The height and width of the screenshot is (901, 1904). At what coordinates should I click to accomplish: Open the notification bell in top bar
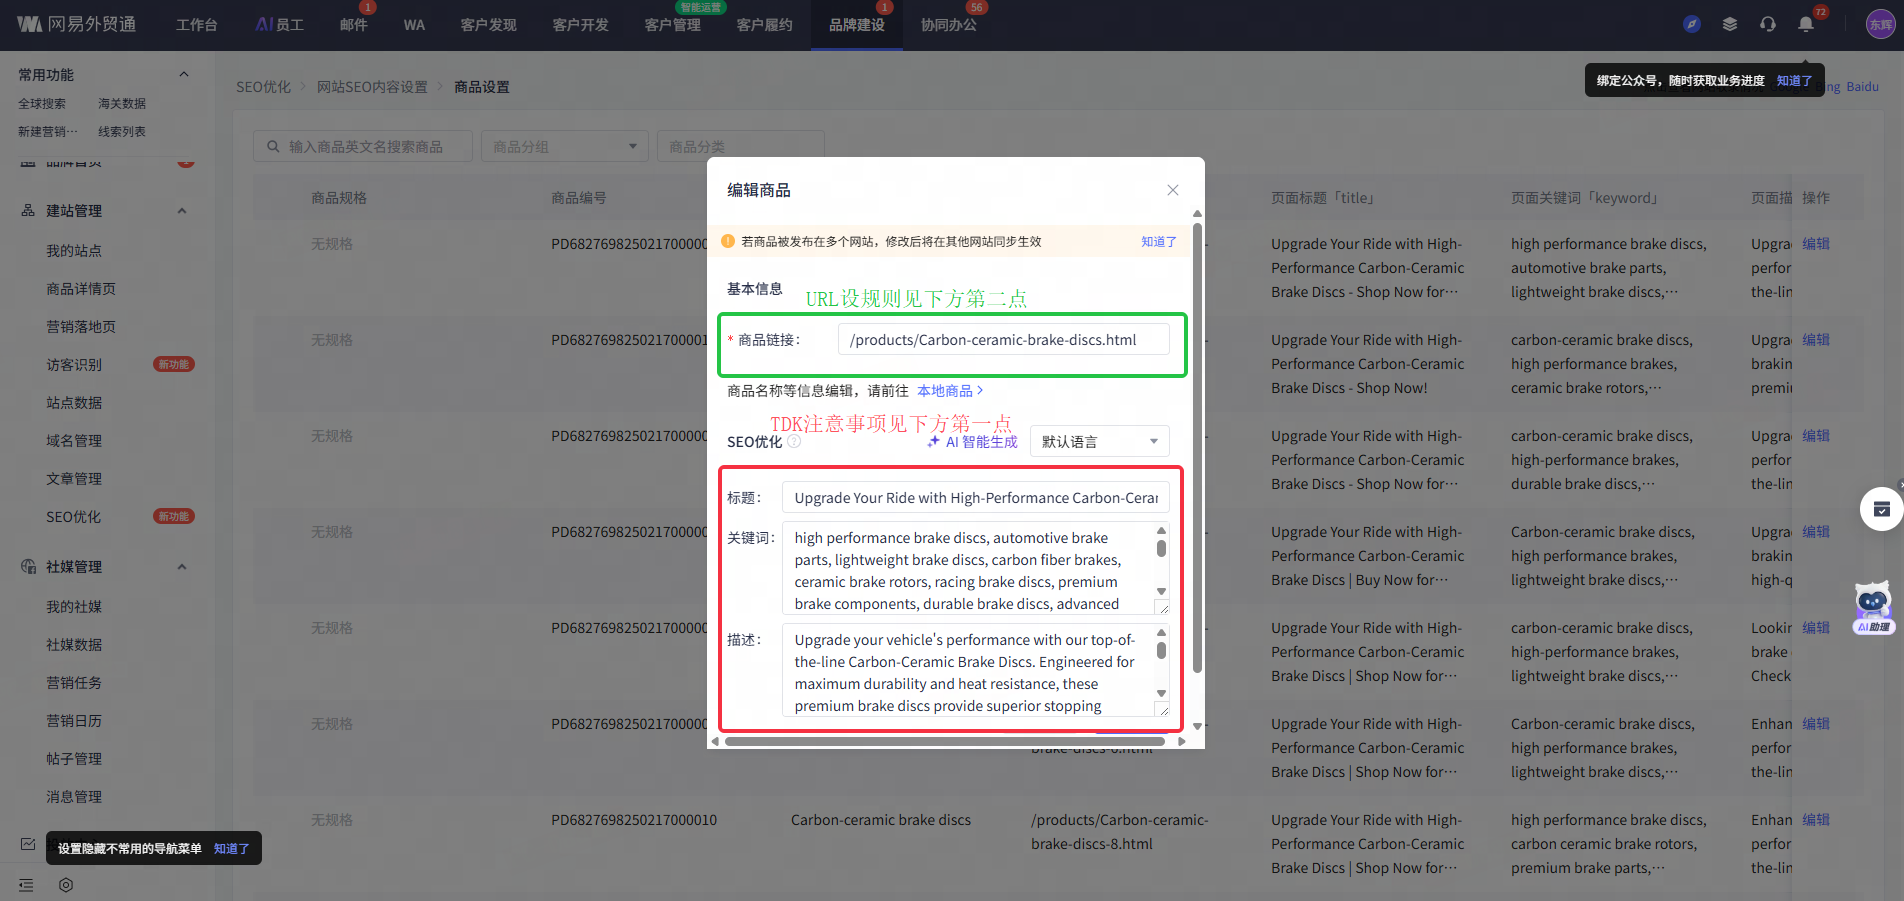[1805, 24]
